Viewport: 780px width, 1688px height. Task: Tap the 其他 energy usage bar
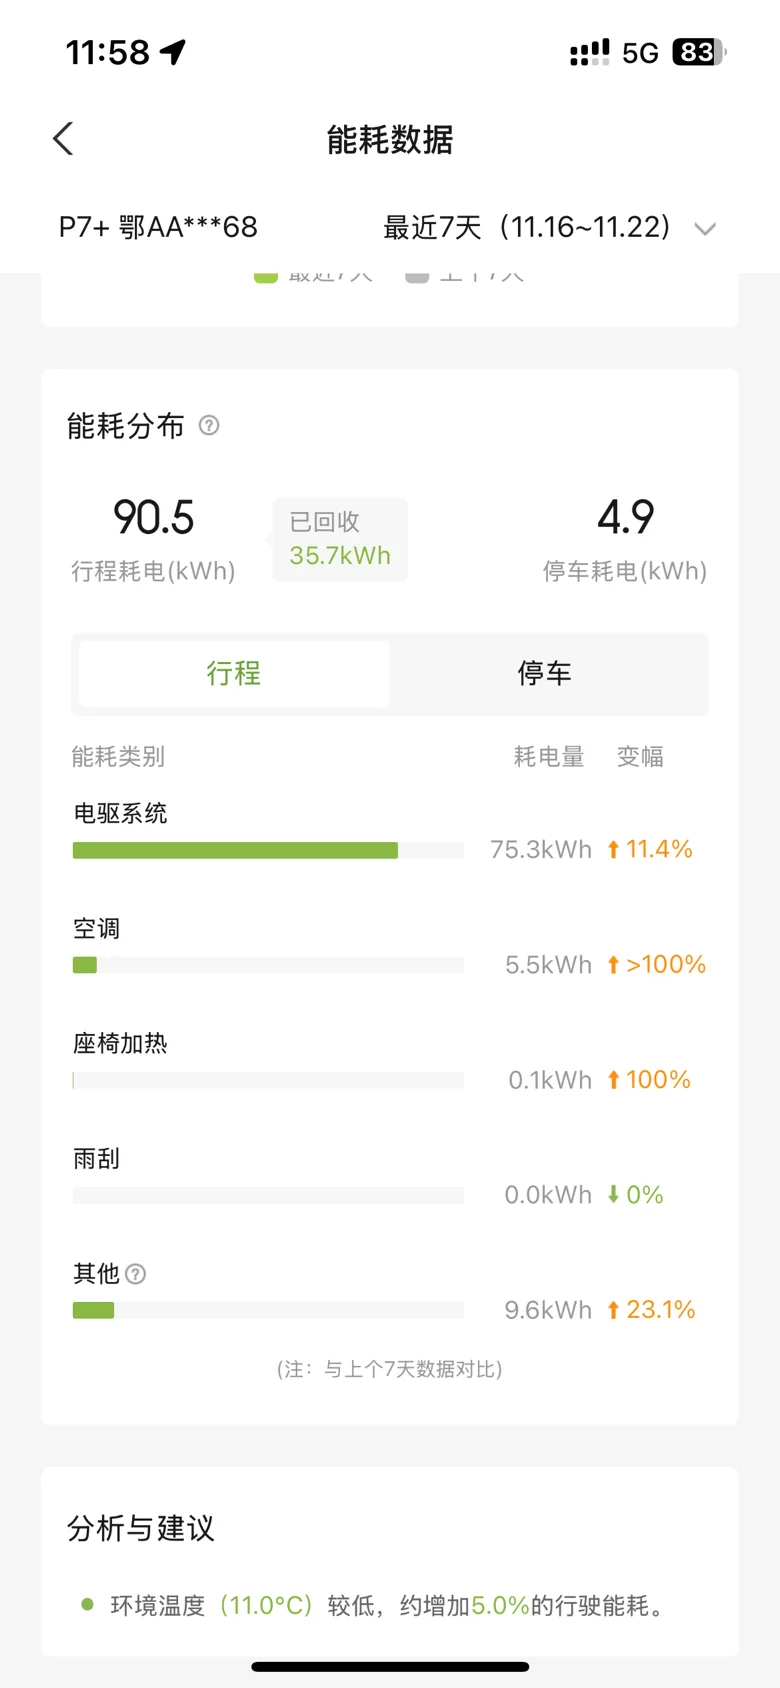pyautogui.click(x=268, y=1310)
